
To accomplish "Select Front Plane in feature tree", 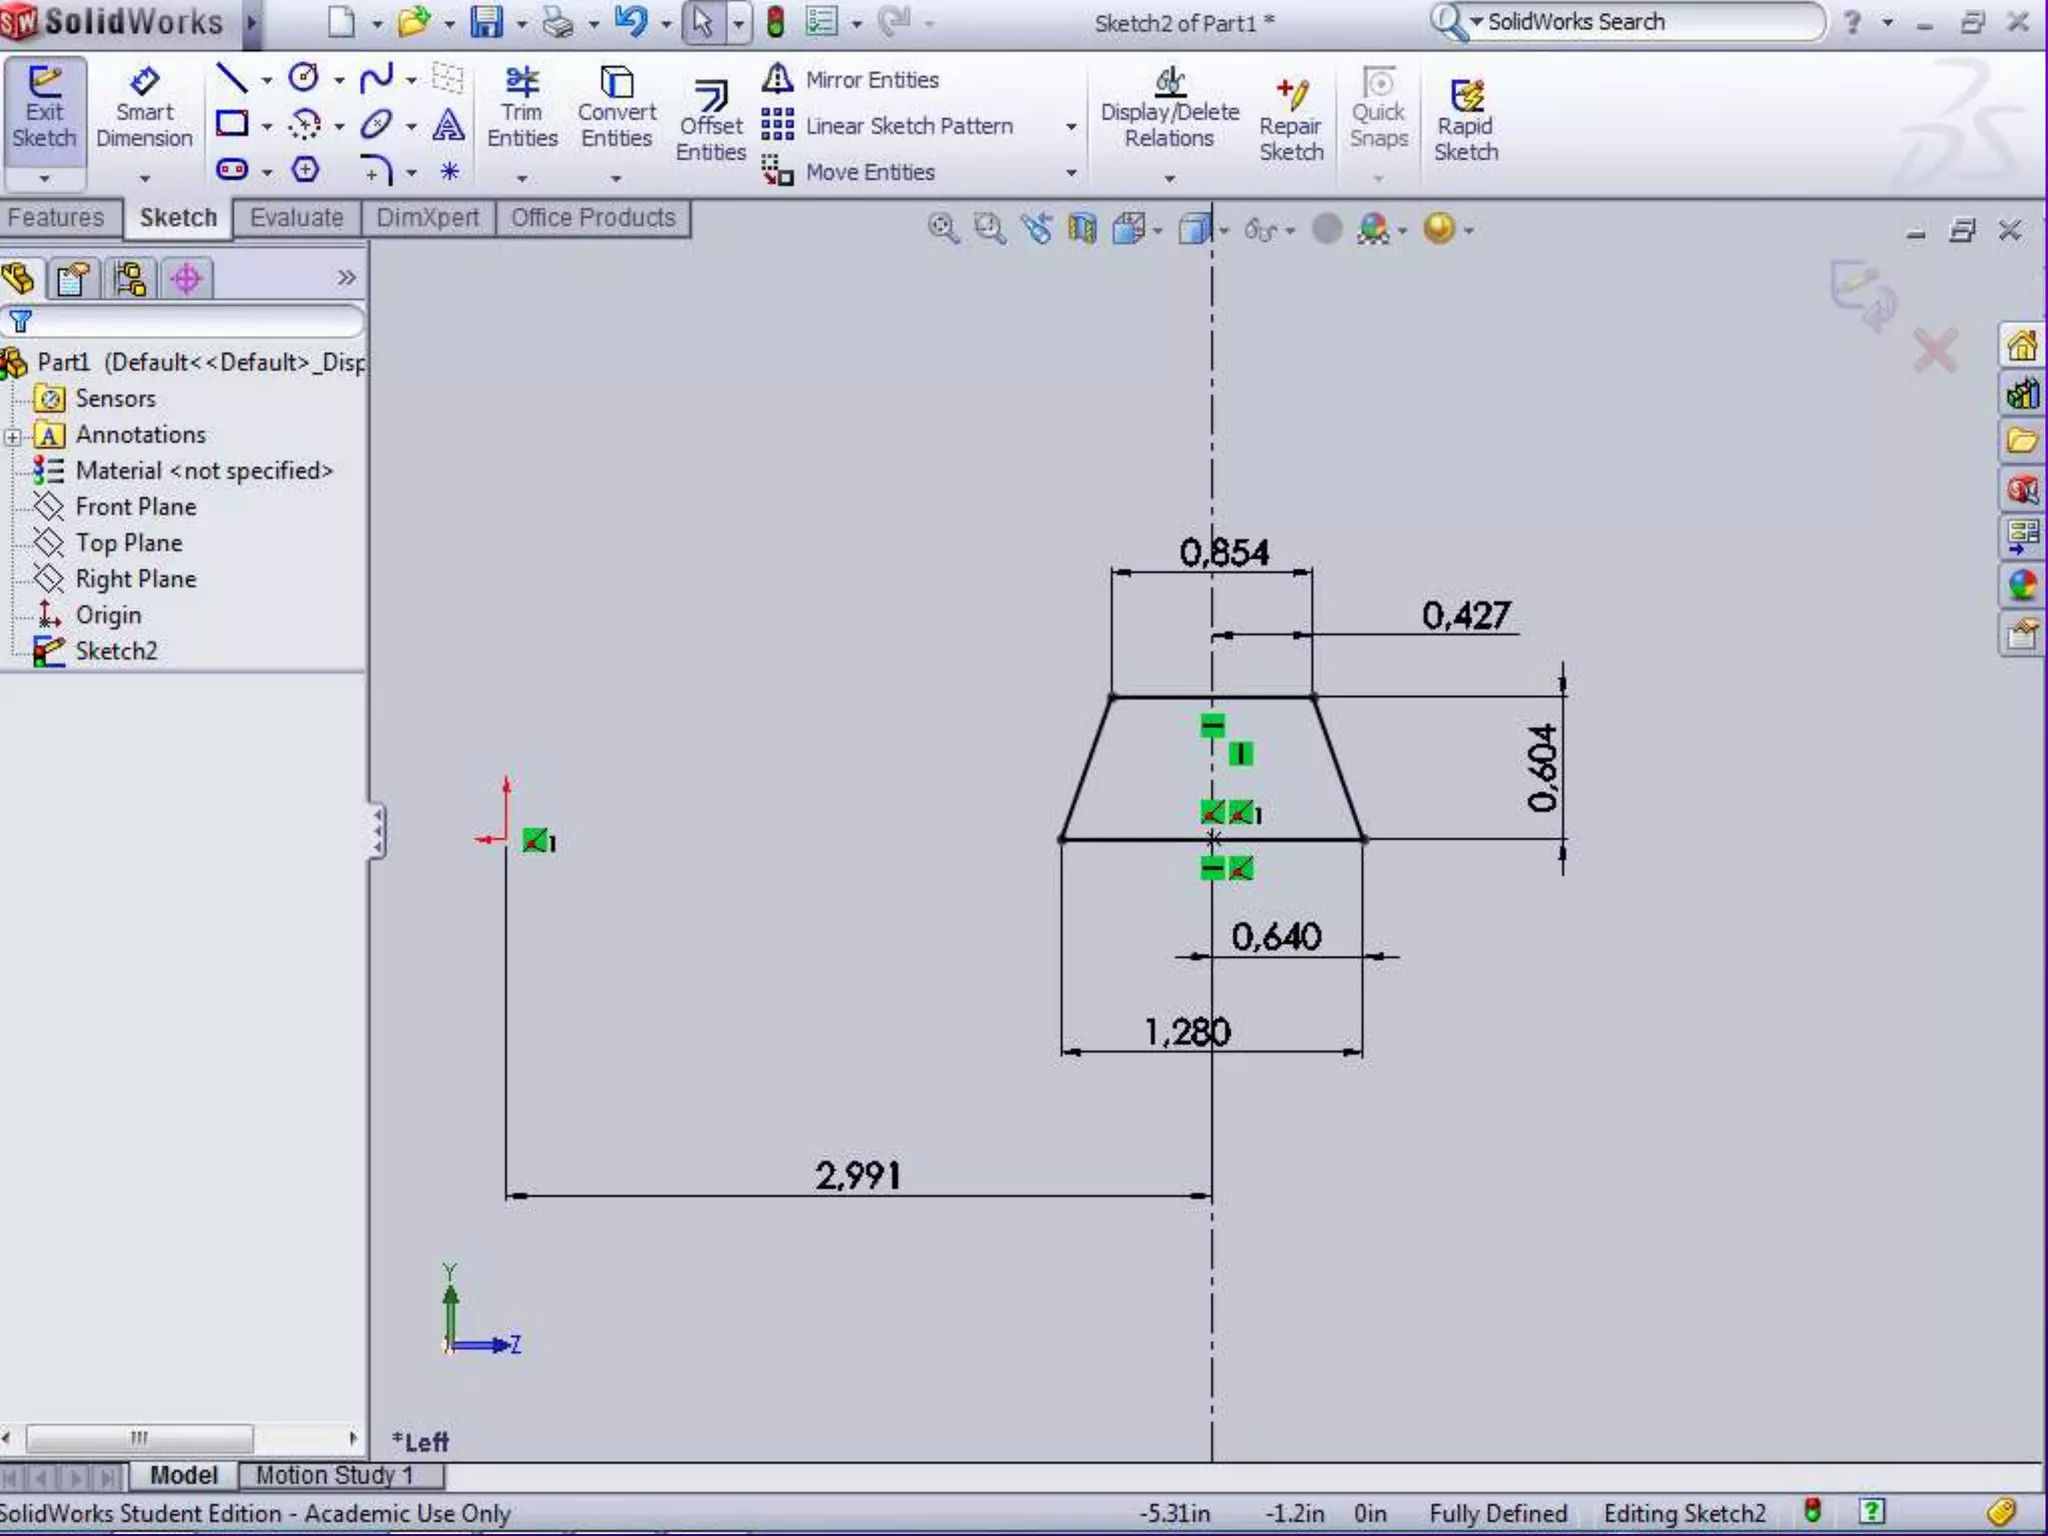I will click(135, 507).
